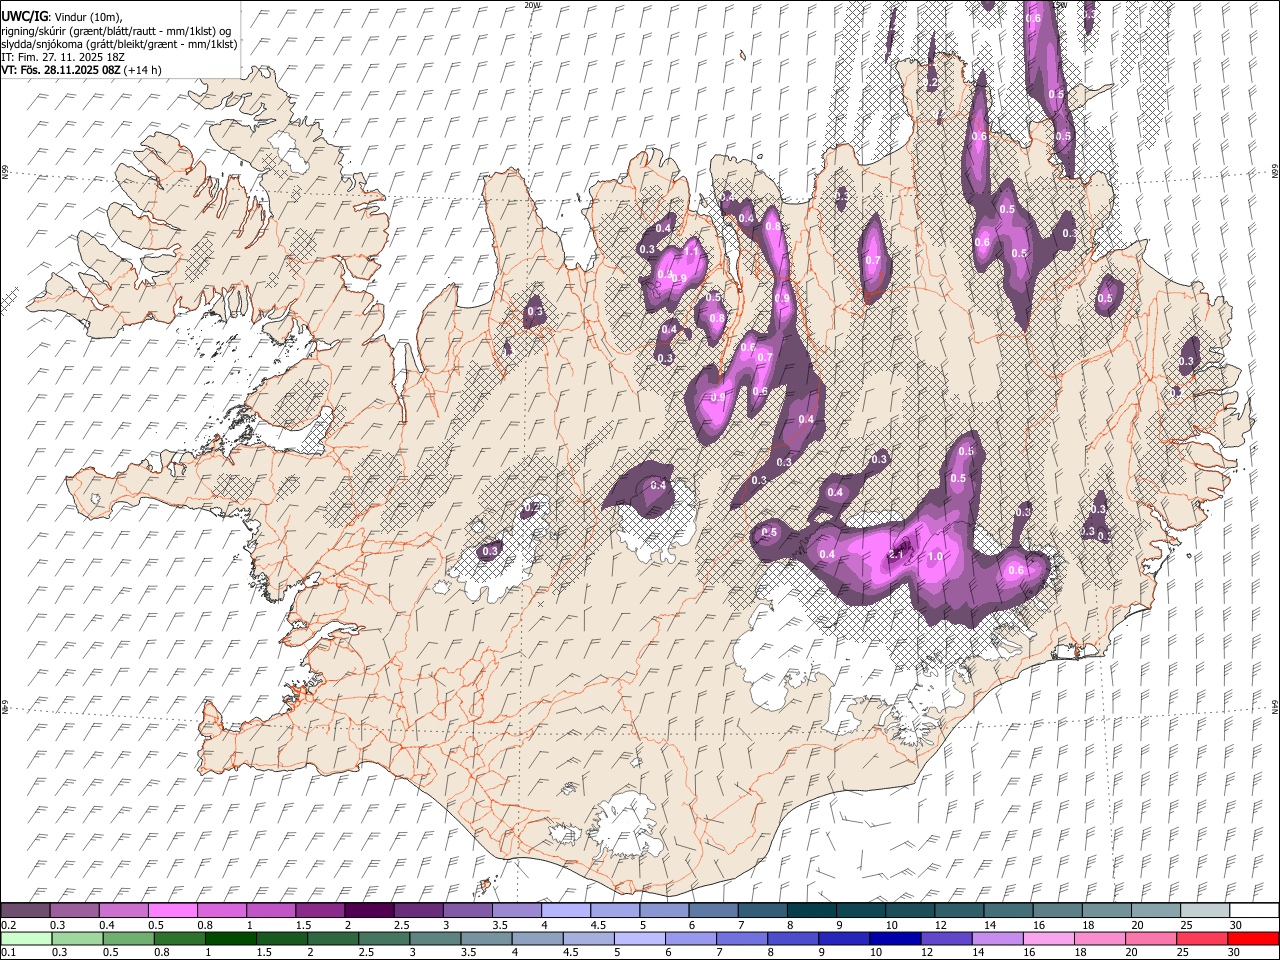
Task: Select purple-row swatch between 0.2 and 0.3
Action: 25,910
